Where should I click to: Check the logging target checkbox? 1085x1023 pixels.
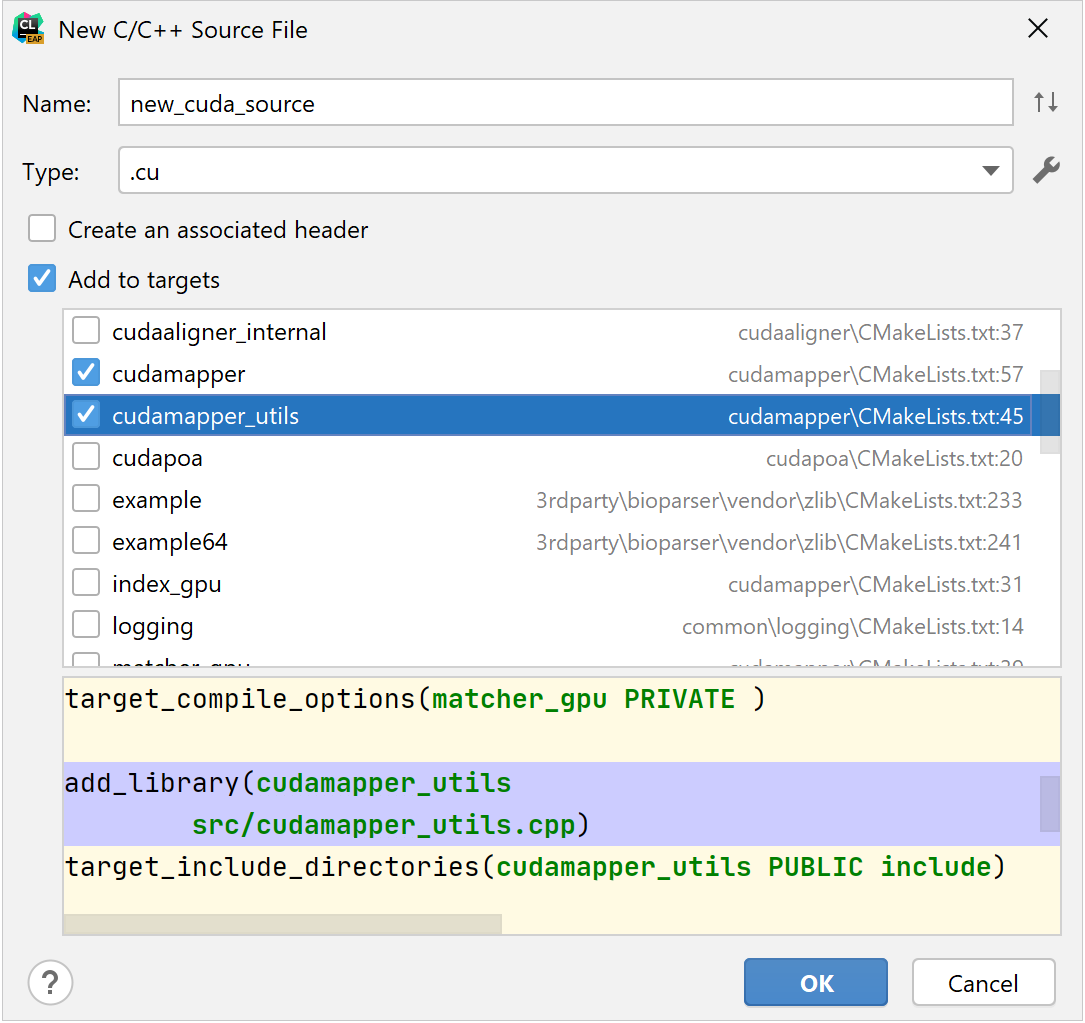(x=86, y=625)
